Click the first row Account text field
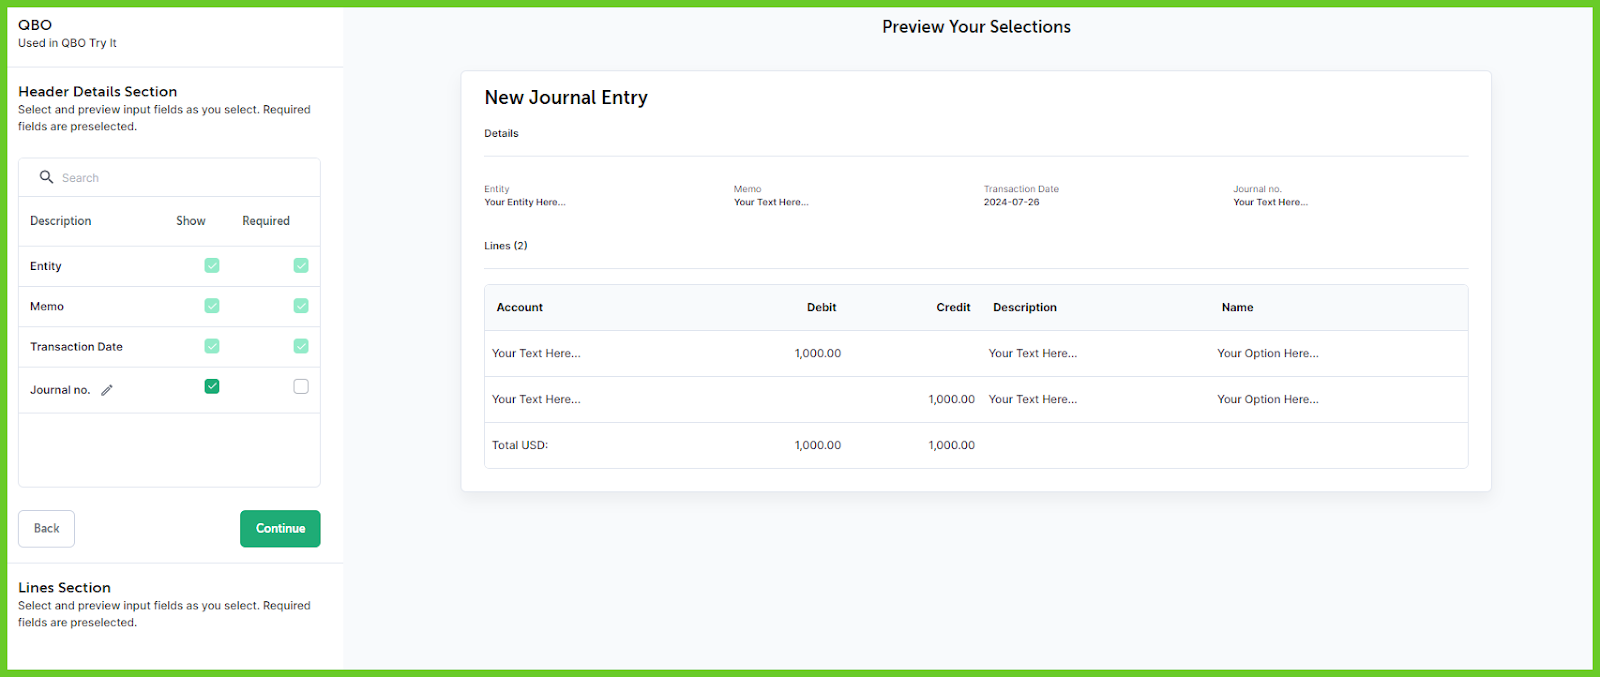This screenshot has height=677, width=1600. coord(536,354)
